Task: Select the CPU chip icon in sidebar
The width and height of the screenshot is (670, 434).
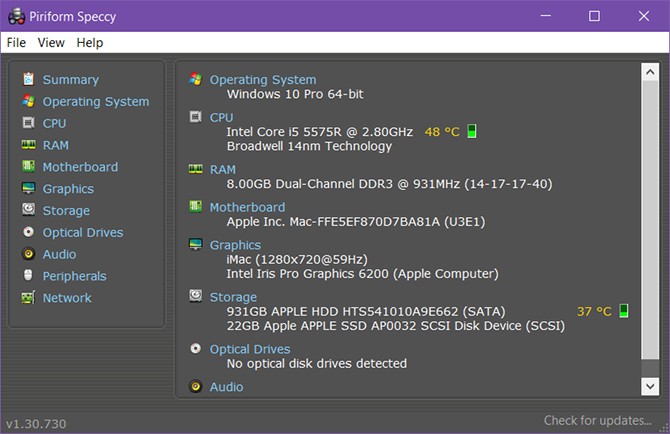Action: pos(28,123)
